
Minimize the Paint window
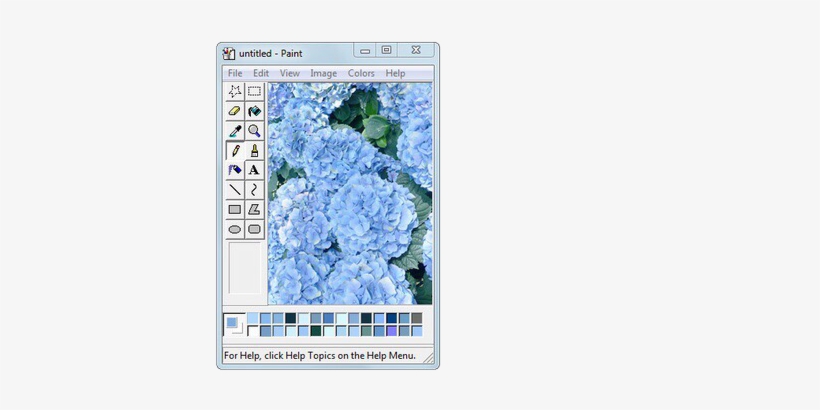pos(365,50)
